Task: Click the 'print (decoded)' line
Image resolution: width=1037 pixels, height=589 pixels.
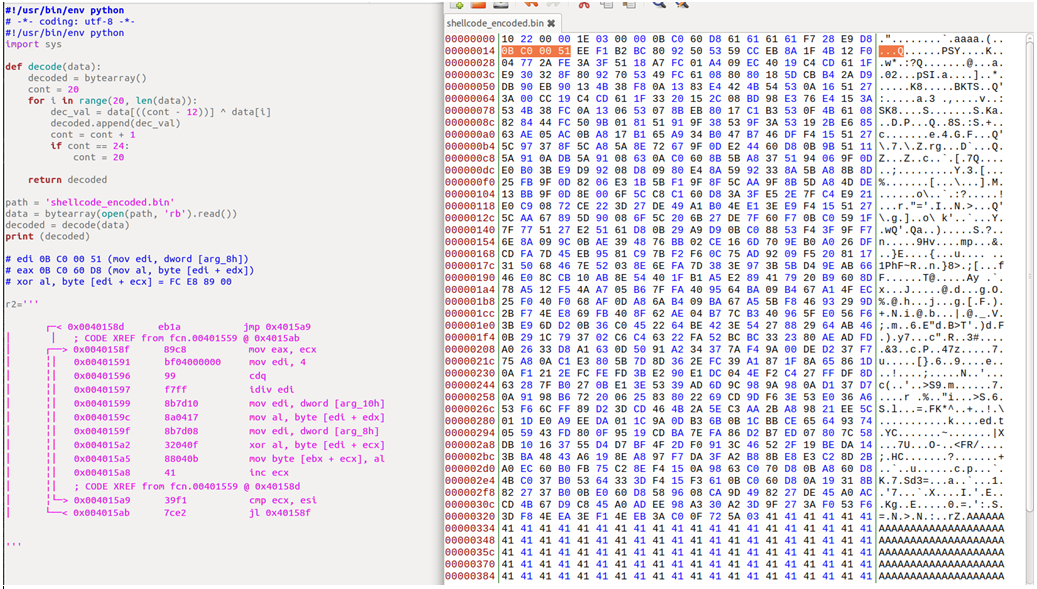Action: click(x=47, y=236)
